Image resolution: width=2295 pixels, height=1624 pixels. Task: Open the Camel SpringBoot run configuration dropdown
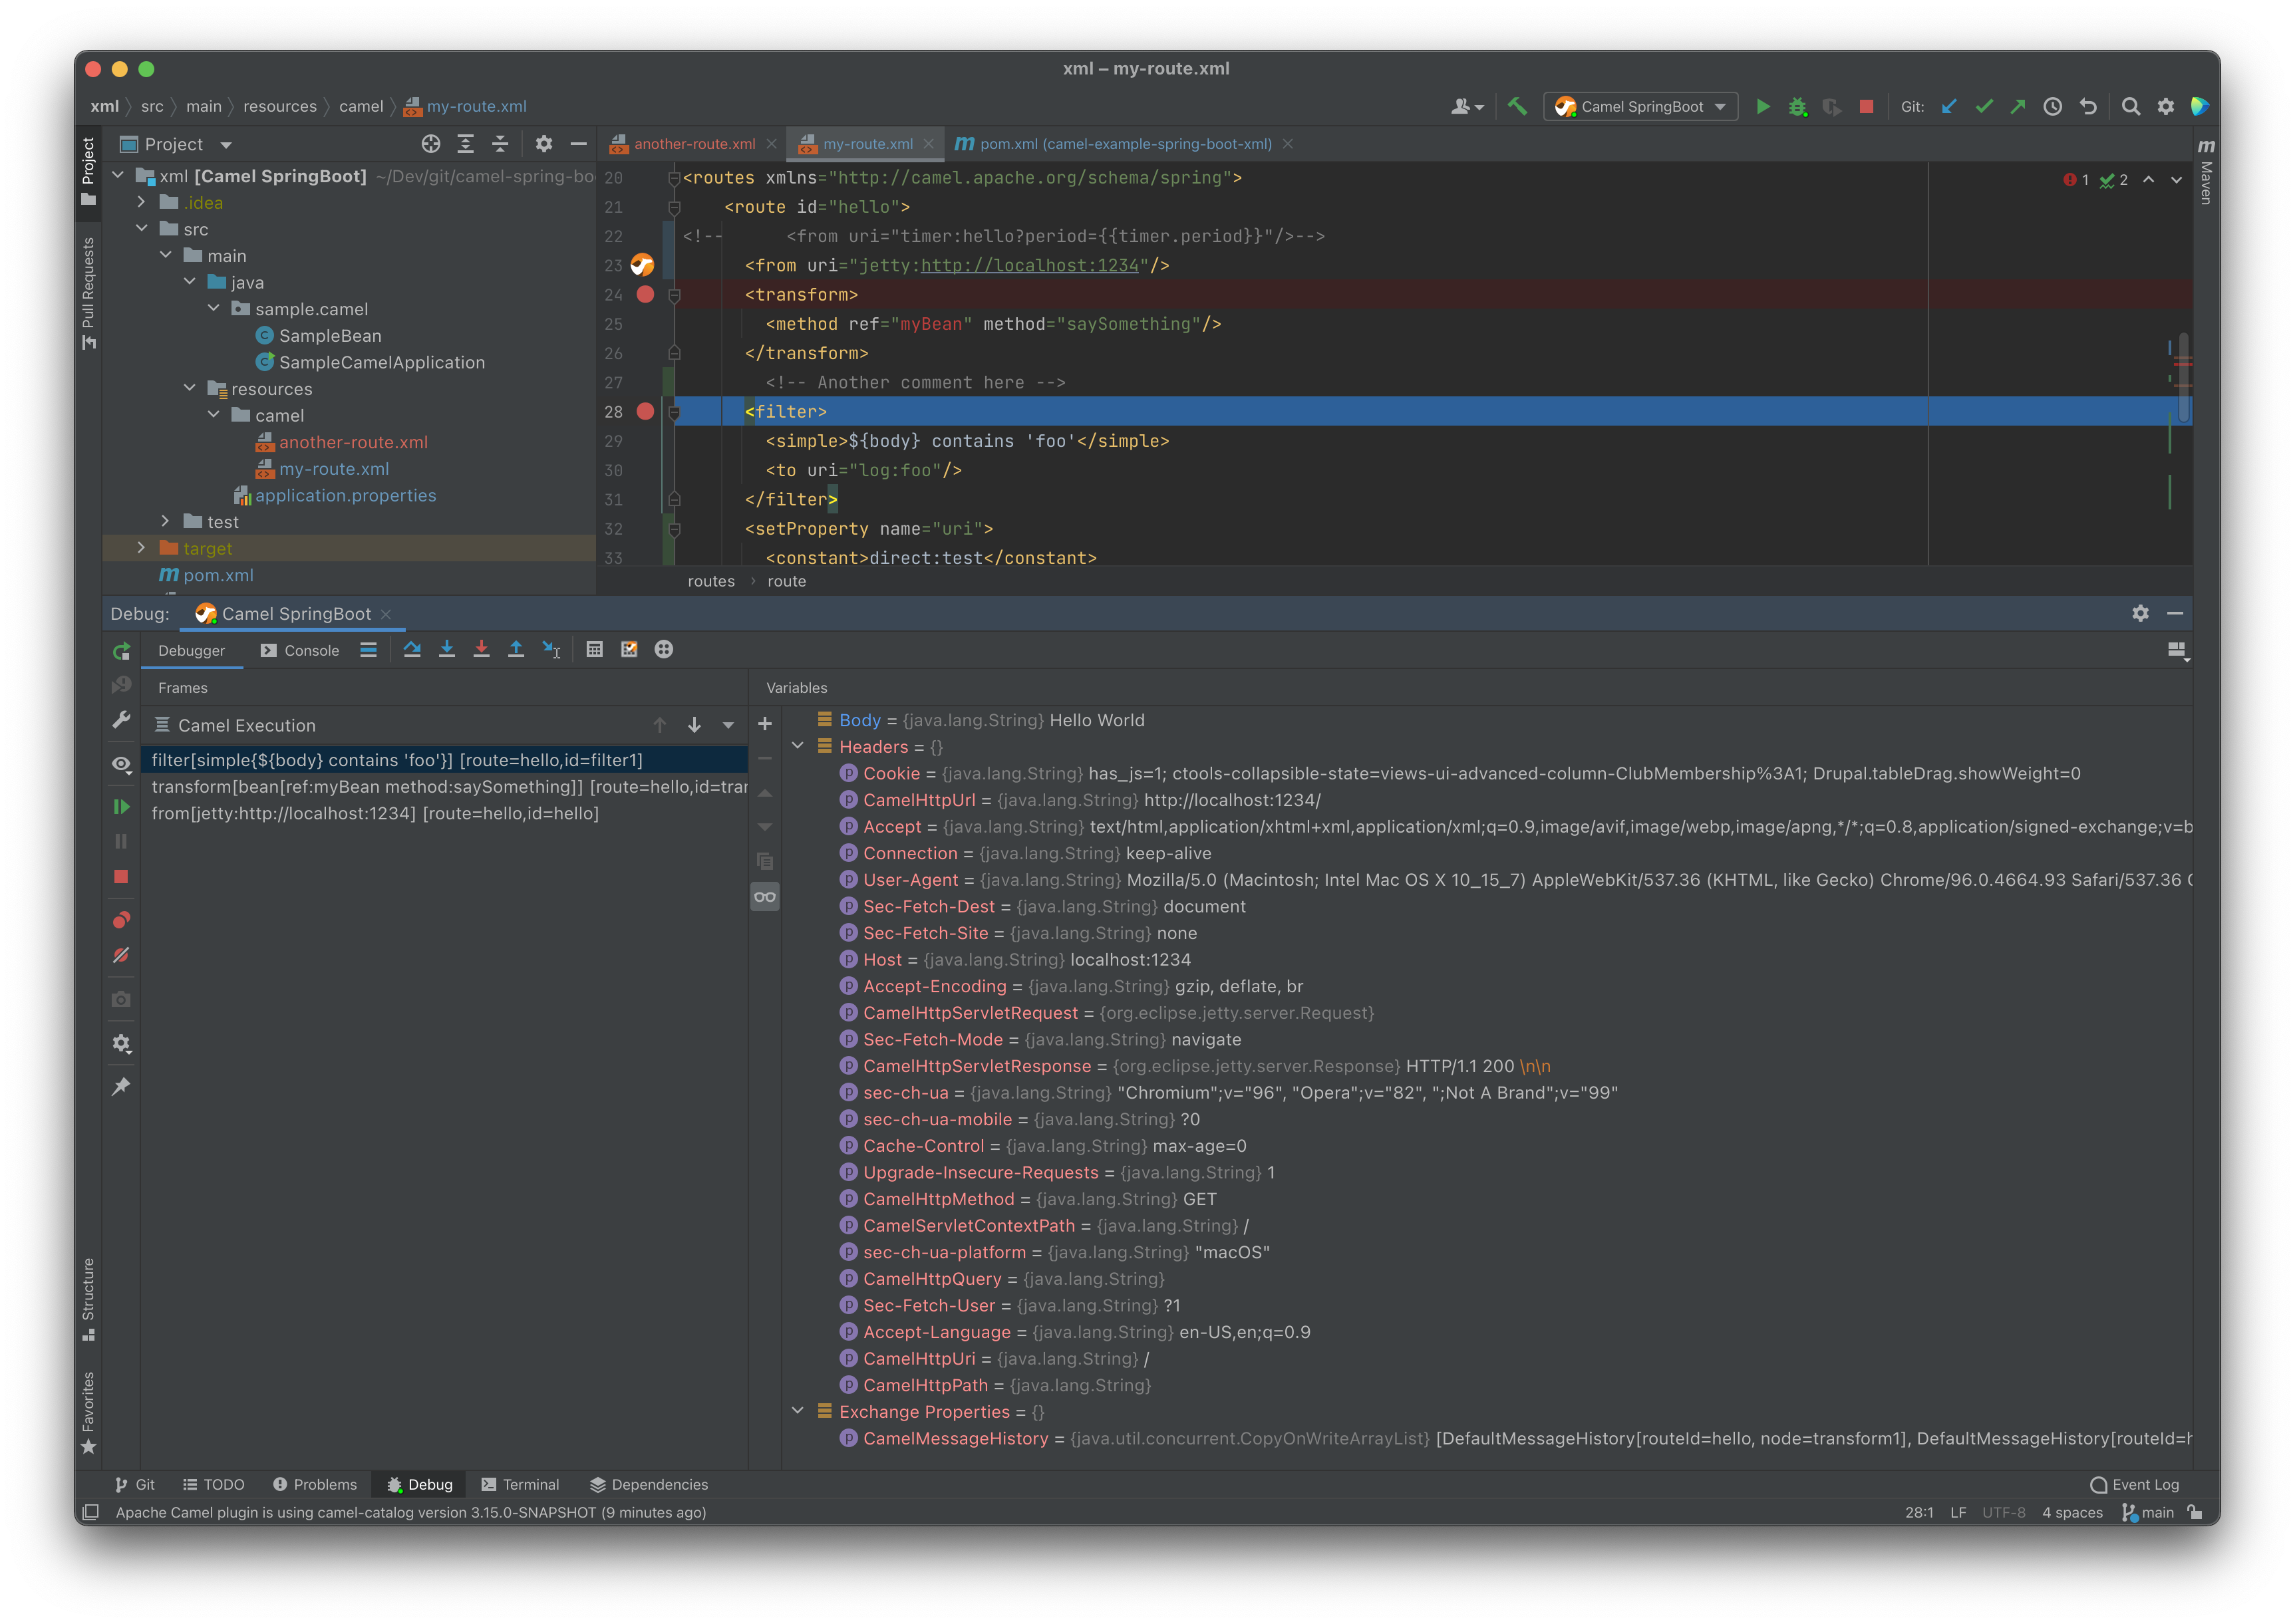click(1640, 107)
